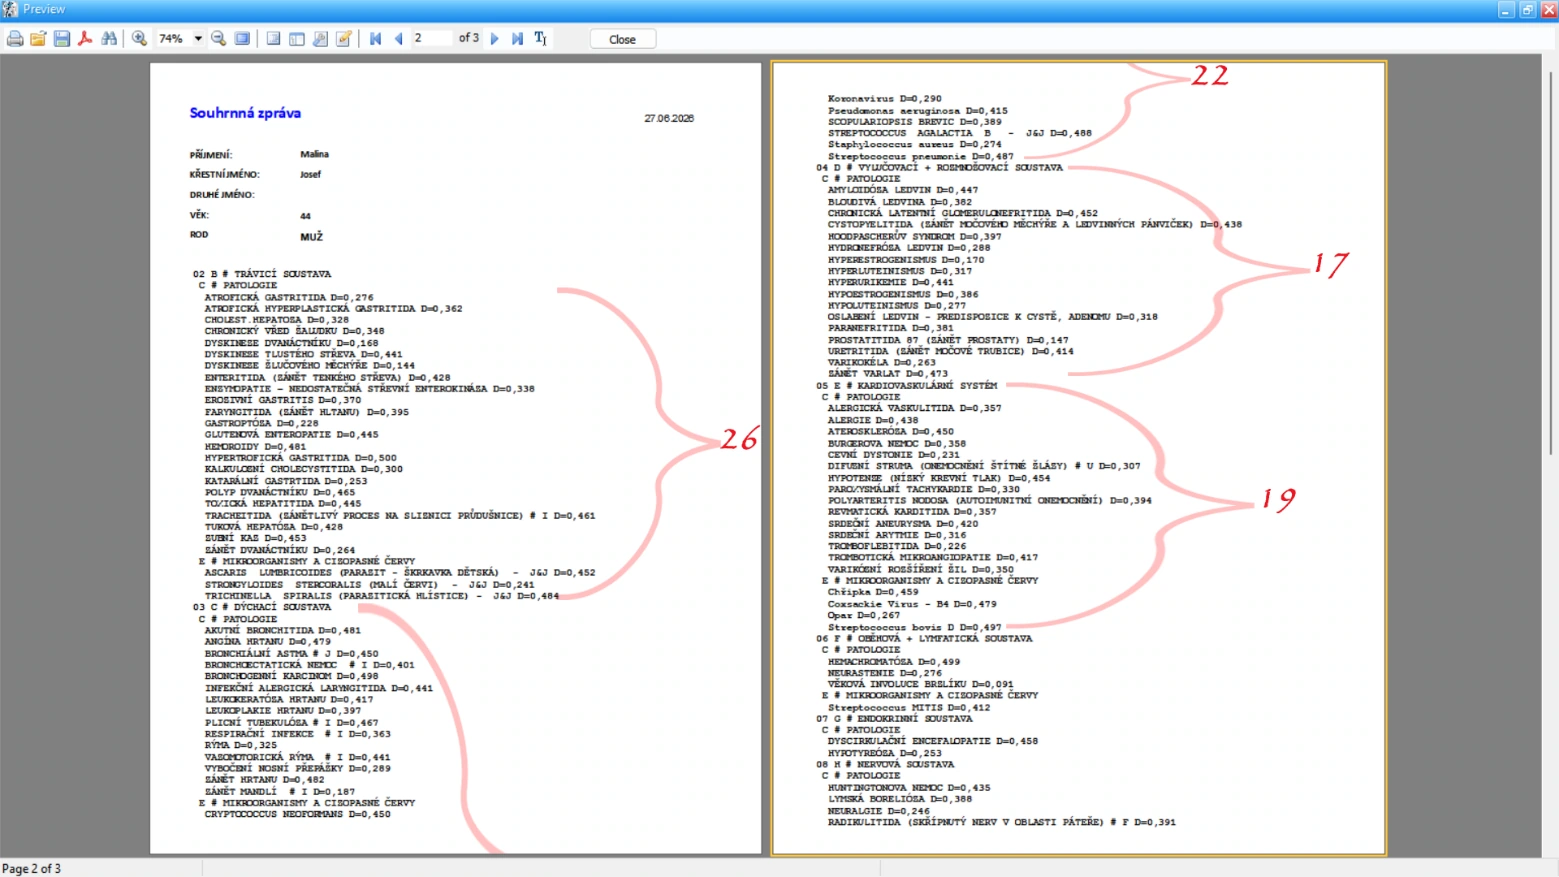Go to the first page

click(376, 39)
